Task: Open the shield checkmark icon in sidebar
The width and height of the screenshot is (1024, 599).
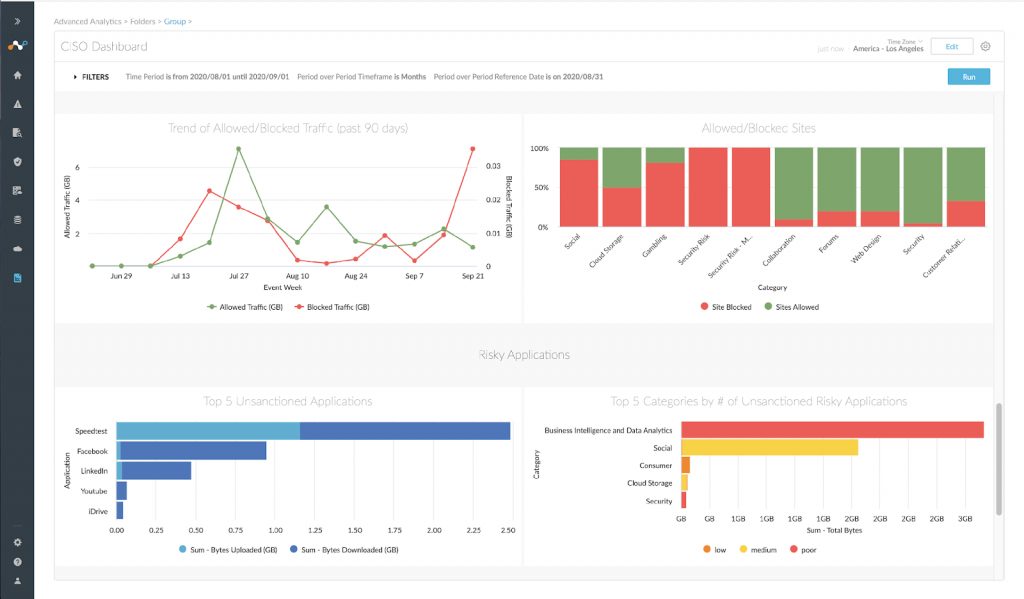Action: tap(18, 161)
